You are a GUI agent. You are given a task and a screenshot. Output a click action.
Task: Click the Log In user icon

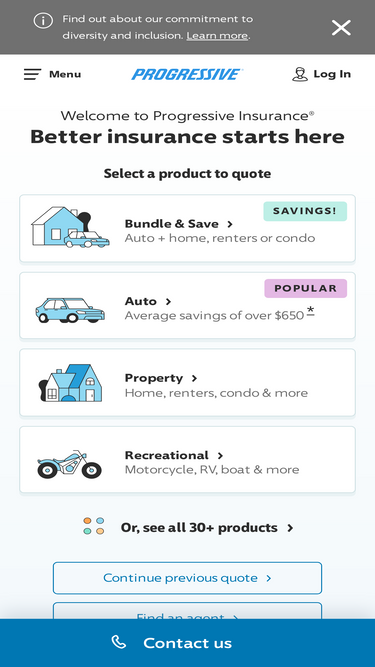tap(300, 74)
